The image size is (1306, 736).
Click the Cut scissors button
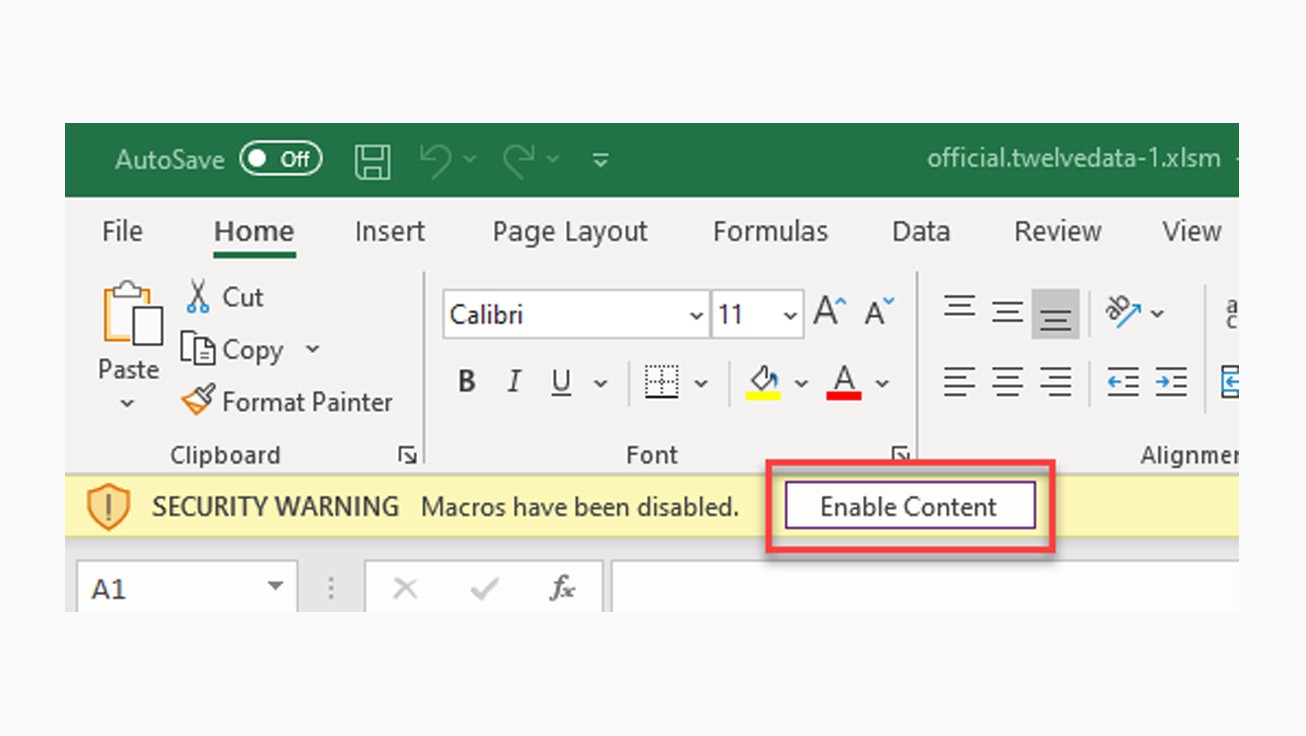pos(225,297)
